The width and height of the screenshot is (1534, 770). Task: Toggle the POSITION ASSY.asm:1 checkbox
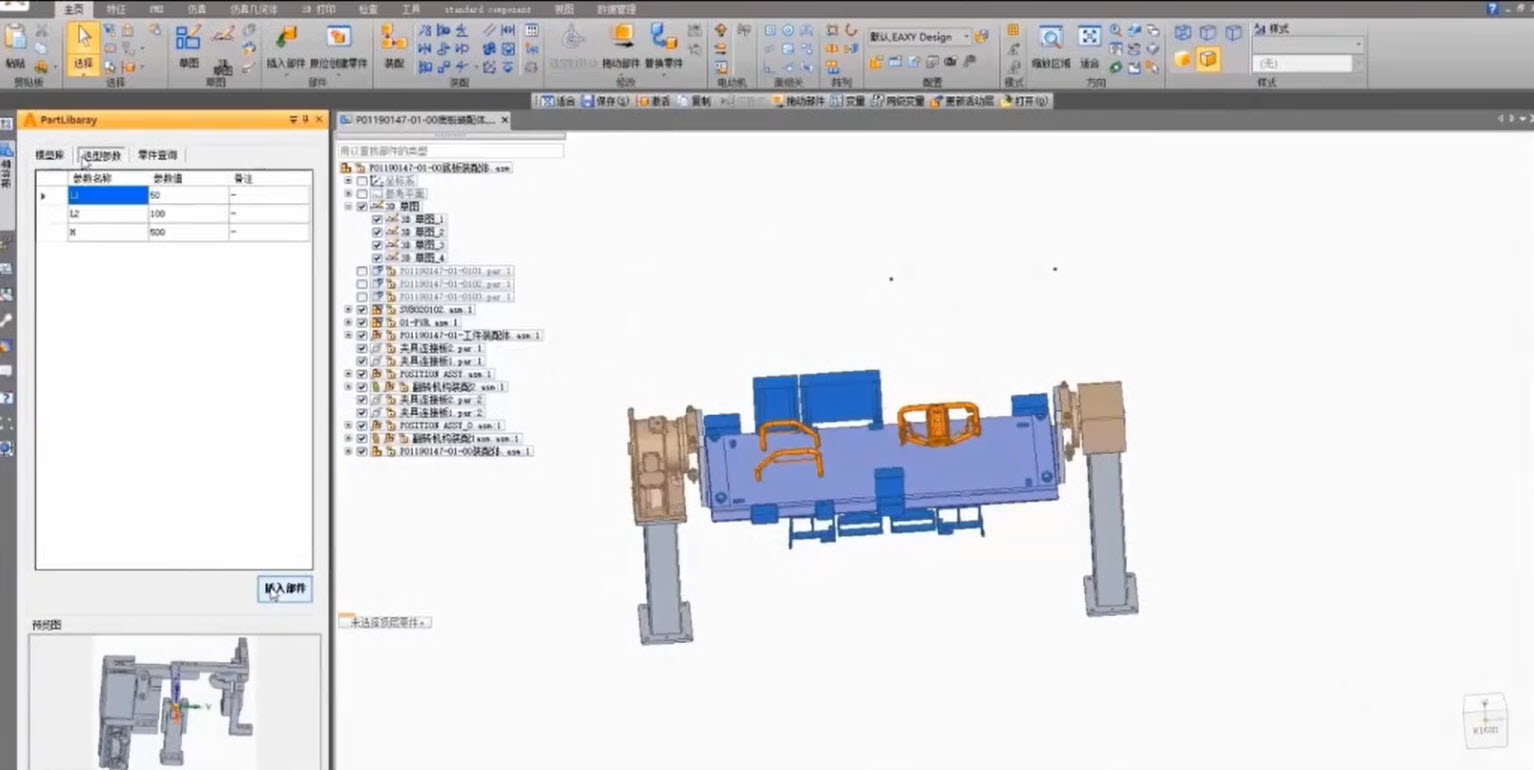click(362, 374)
